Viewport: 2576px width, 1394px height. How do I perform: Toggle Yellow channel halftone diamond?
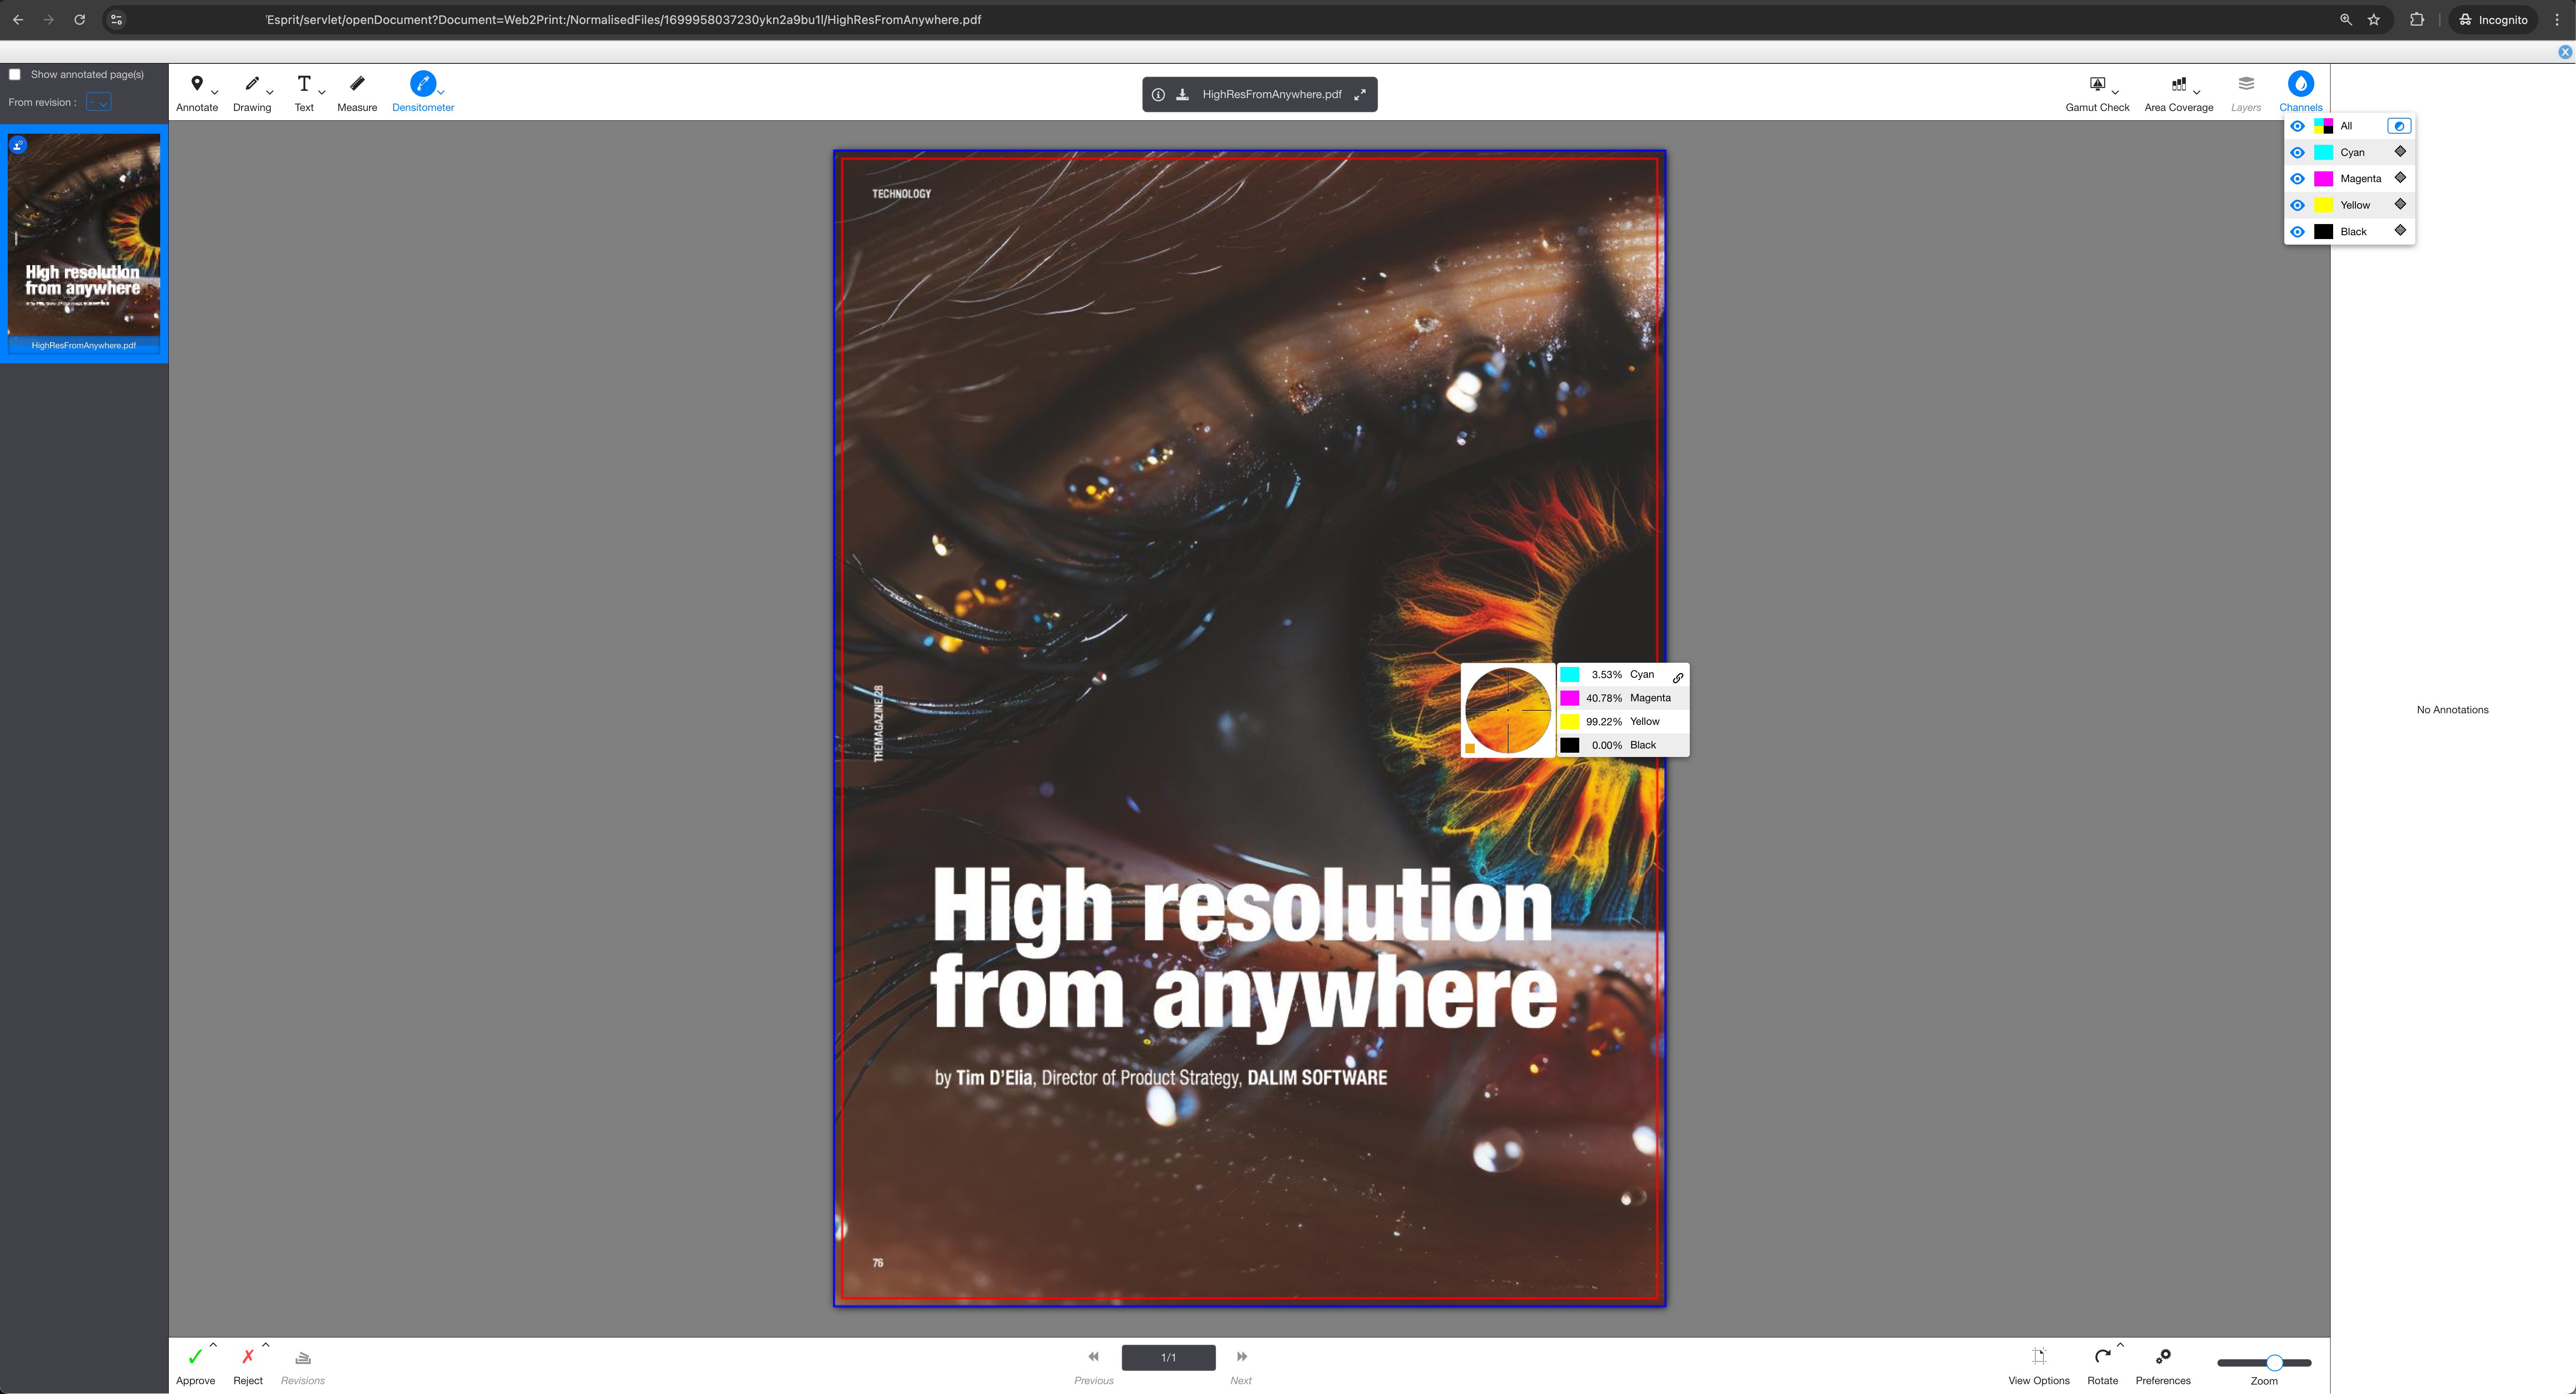(x=2400, y=204)
